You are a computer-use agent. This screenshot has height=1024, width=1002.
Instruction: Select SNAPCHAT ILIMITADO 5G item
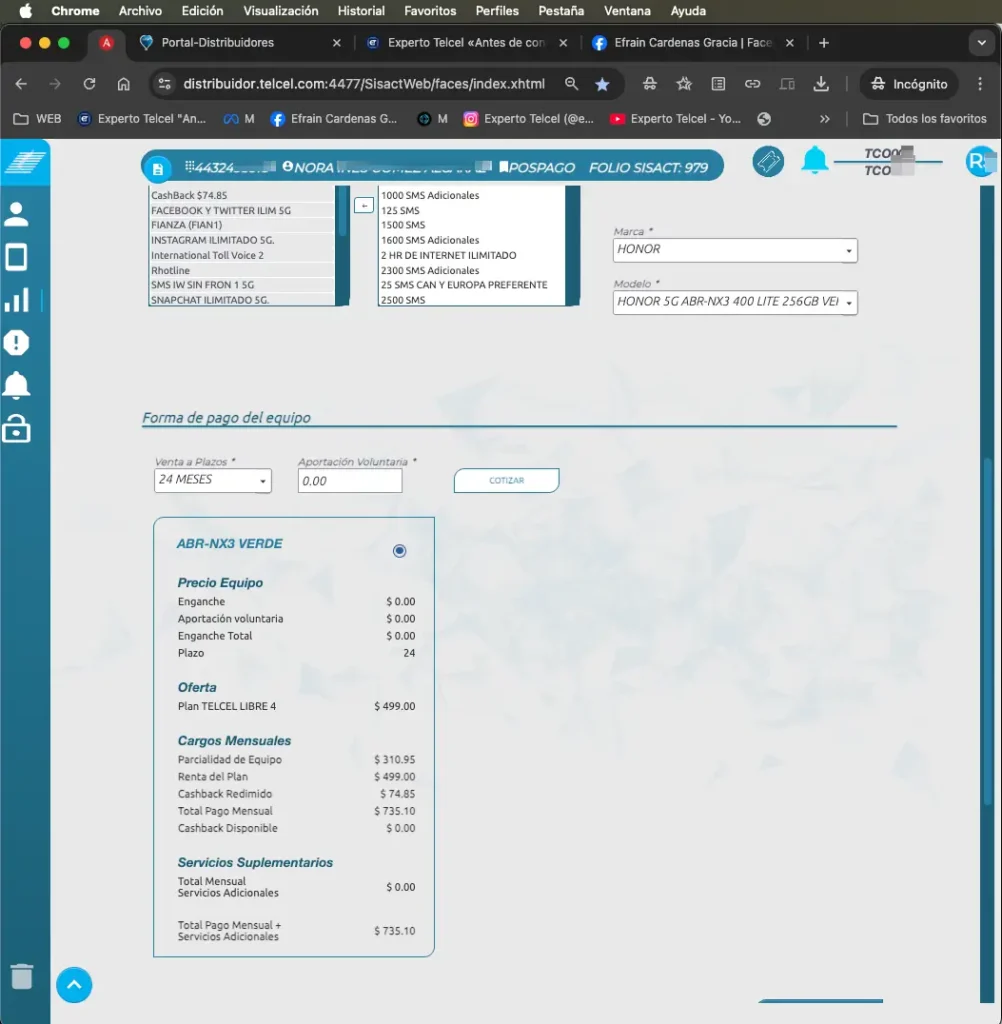pyautogui.click(x=241, y=300)
